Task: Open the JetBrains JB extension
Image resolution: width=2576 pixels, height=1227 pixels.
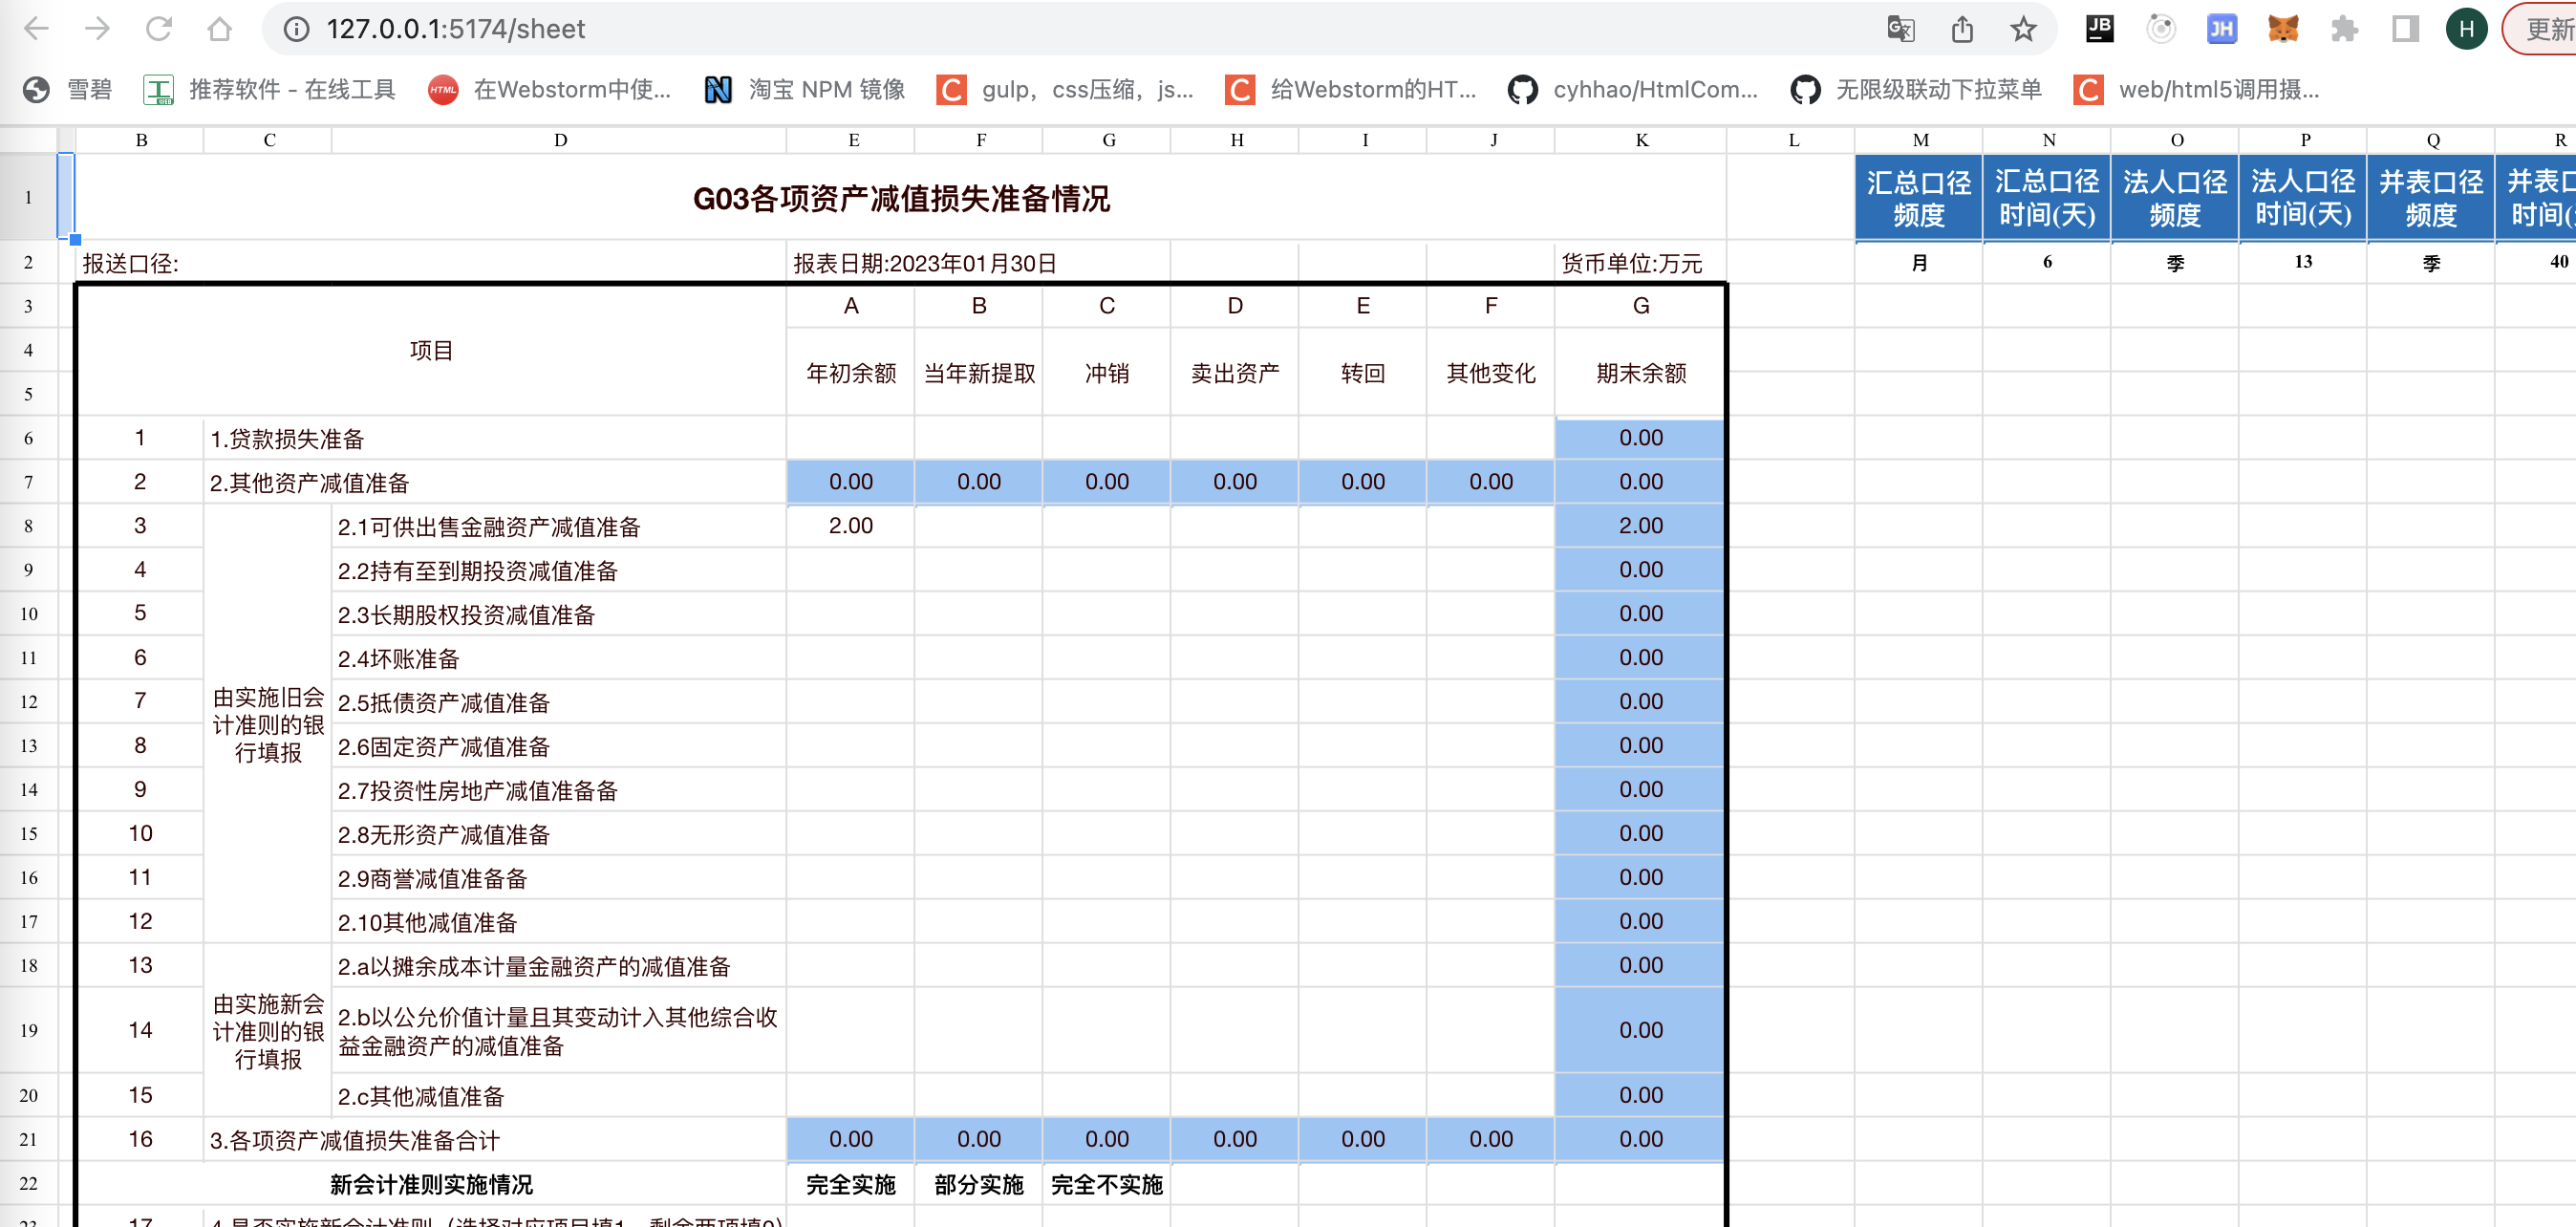Action: pyautogui.click(x=2100, y=29)
